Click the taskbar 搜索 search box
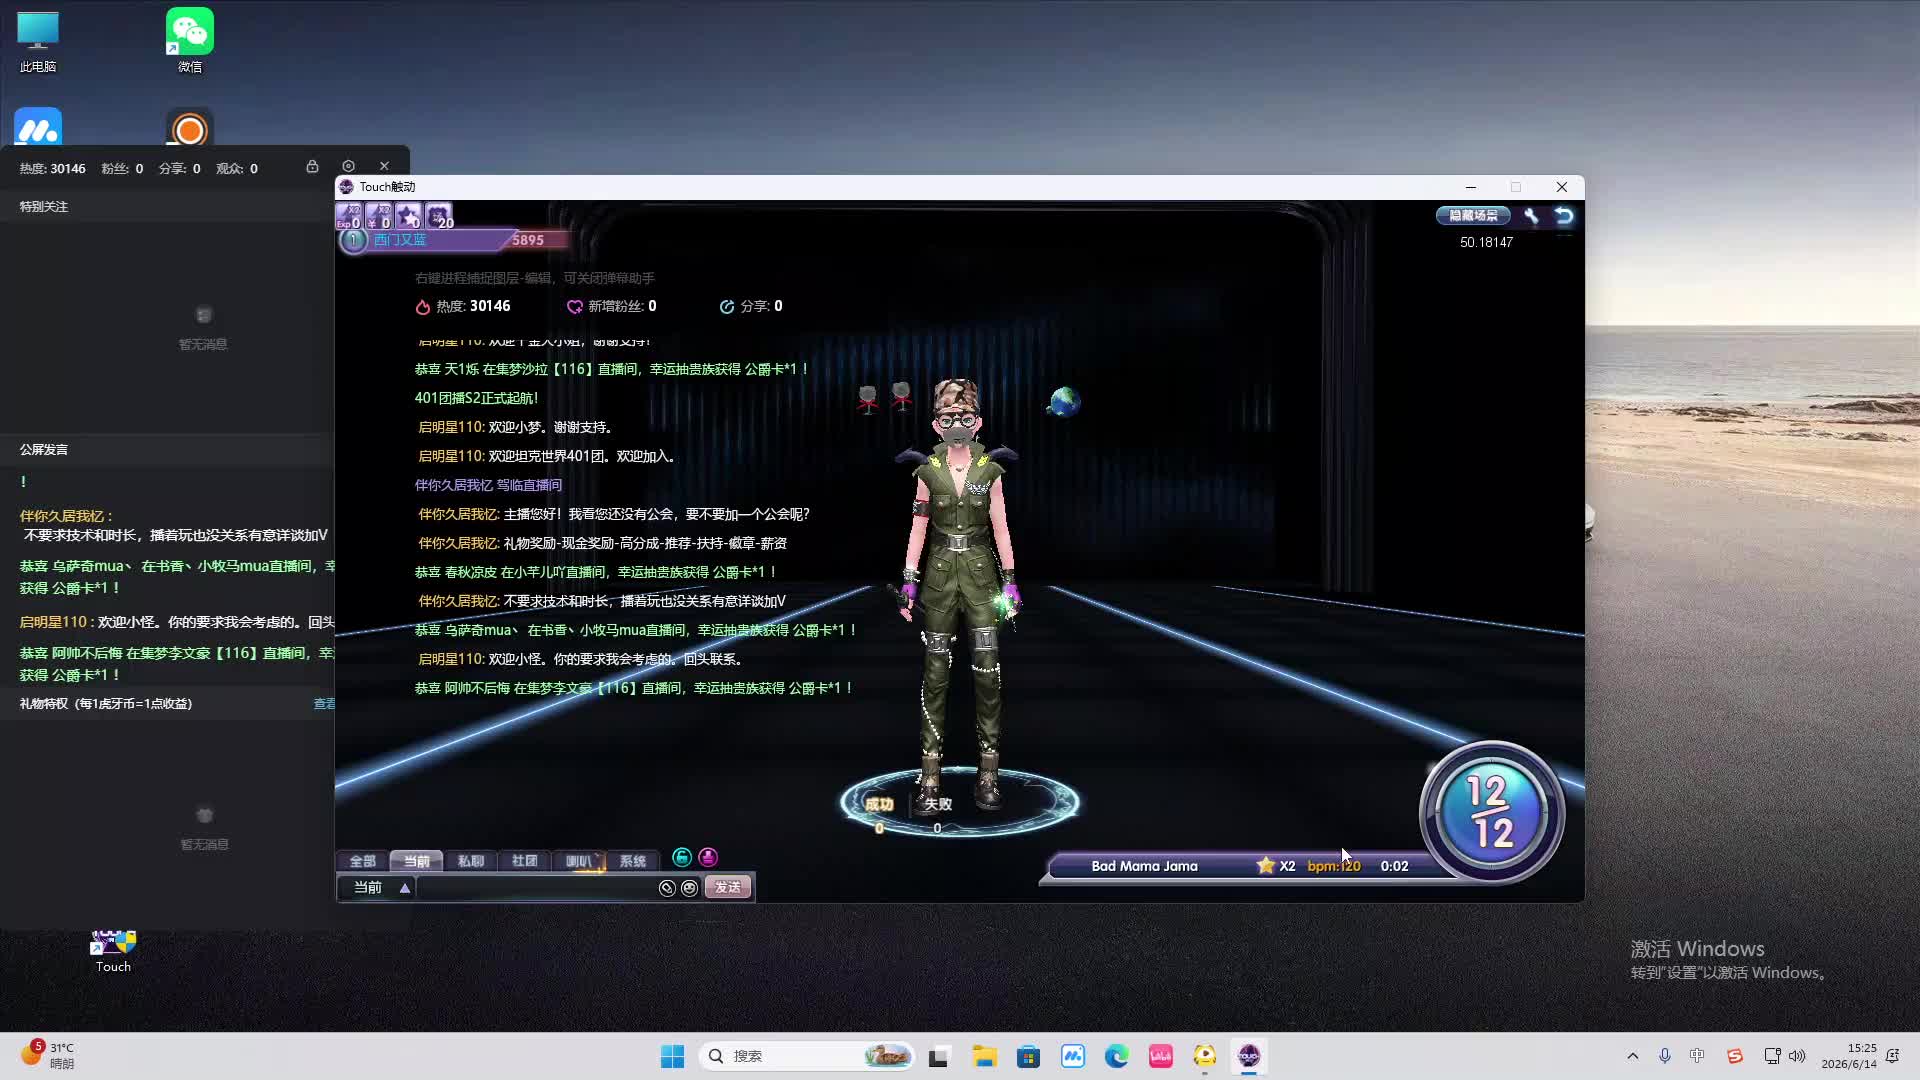Image resolution: width=1920 pixels, height=1080 pixels. click(x=807, y=1056)
